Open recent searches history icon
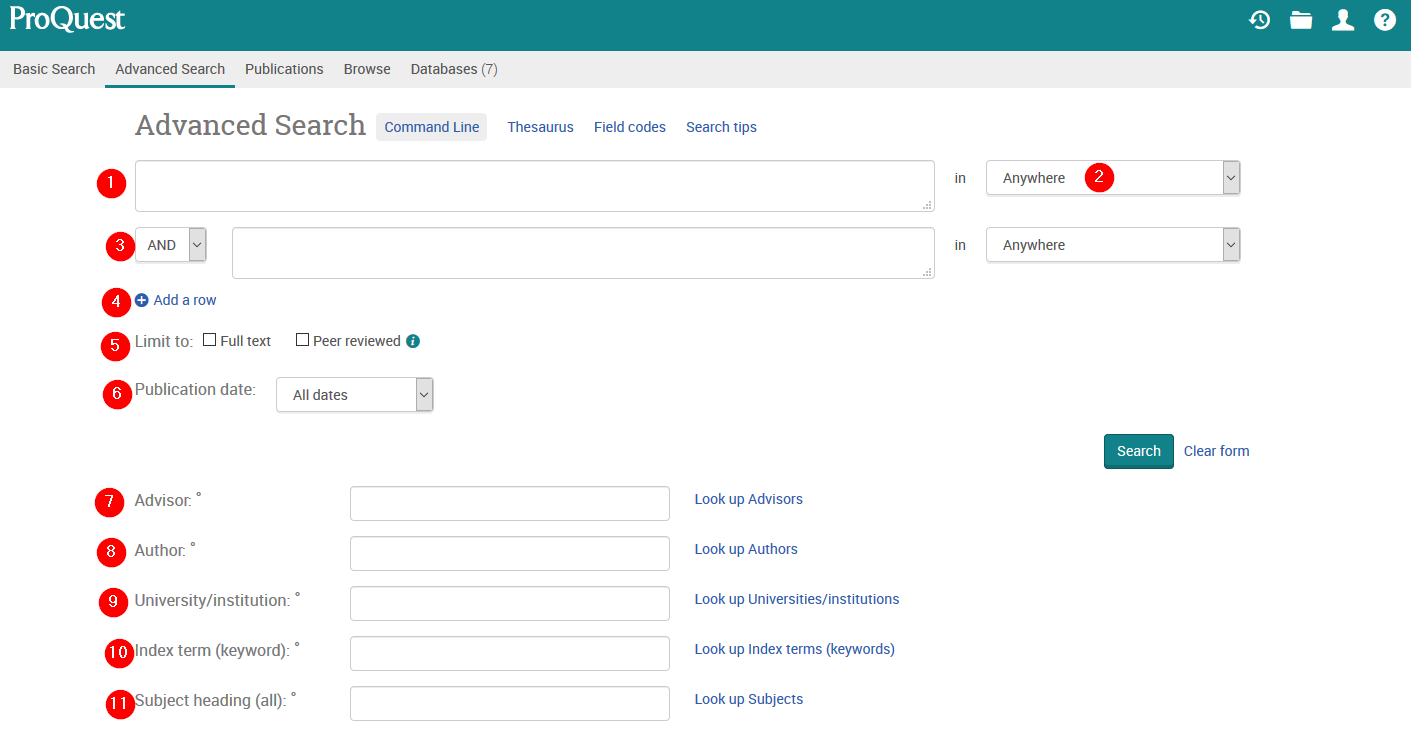 [1259, 20]
